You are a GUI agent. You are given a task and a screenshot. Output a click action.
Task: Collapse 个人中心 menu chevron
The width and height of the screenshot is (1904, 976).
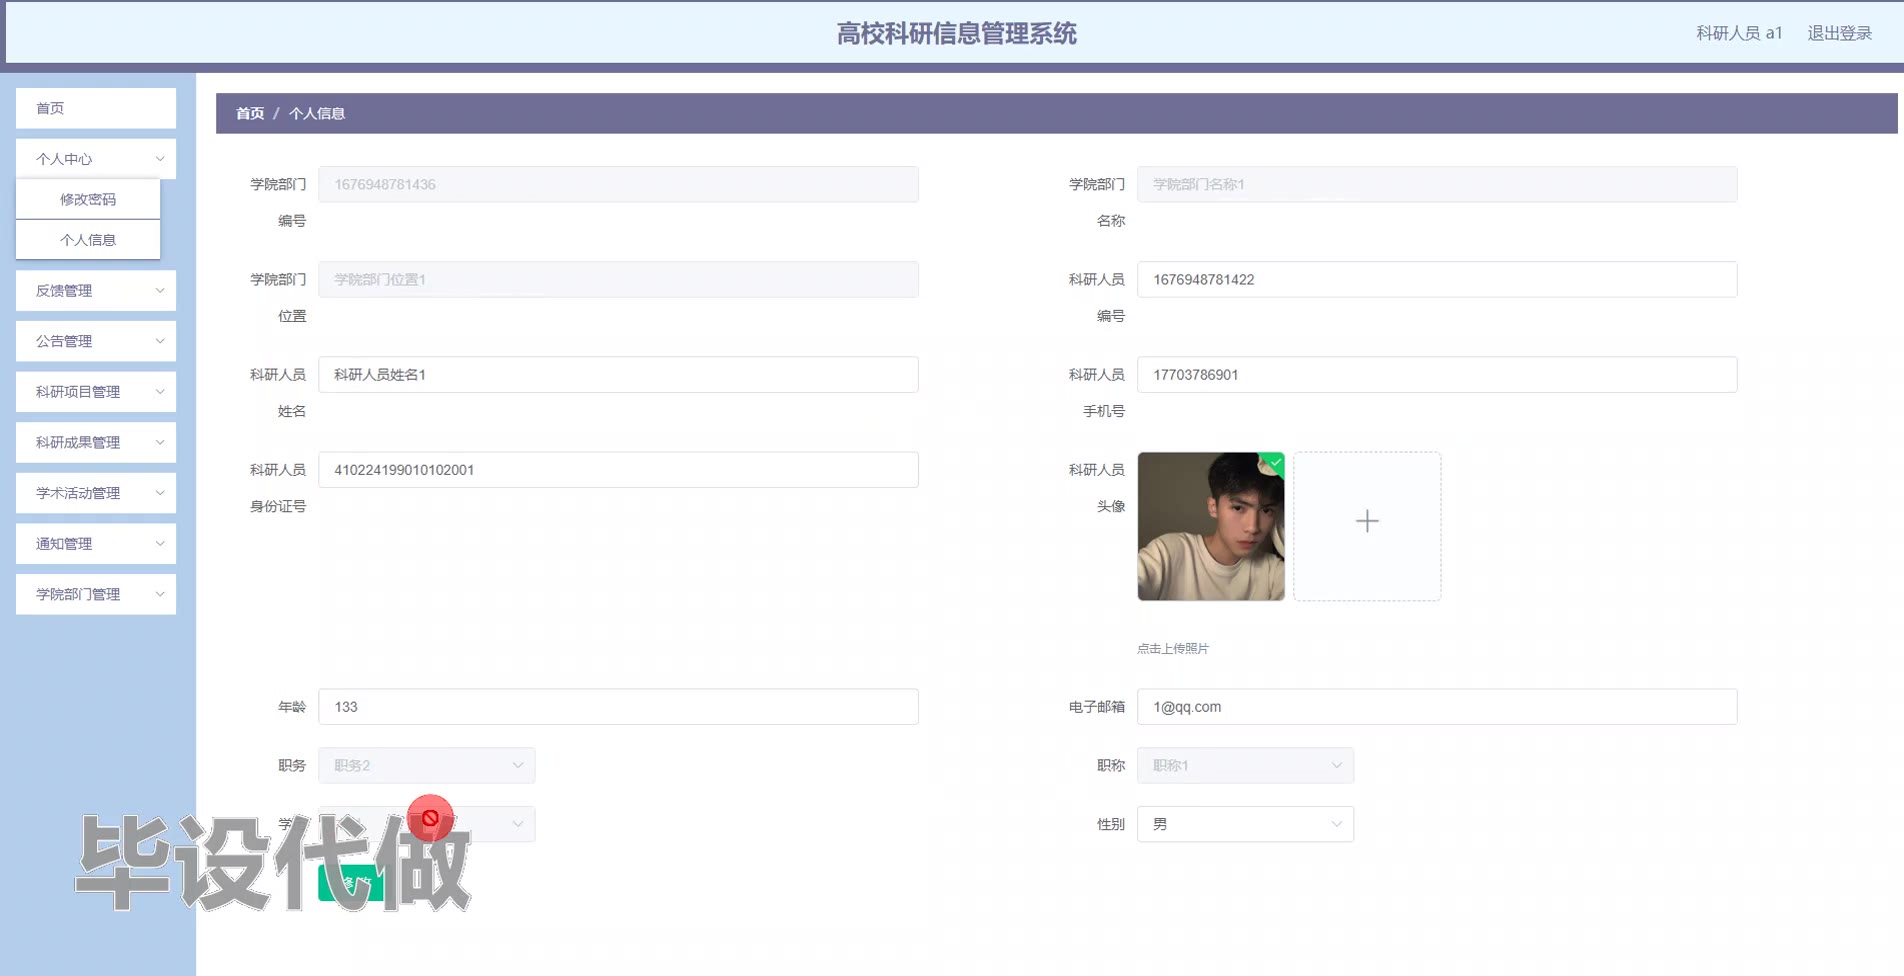coord(160,159)
